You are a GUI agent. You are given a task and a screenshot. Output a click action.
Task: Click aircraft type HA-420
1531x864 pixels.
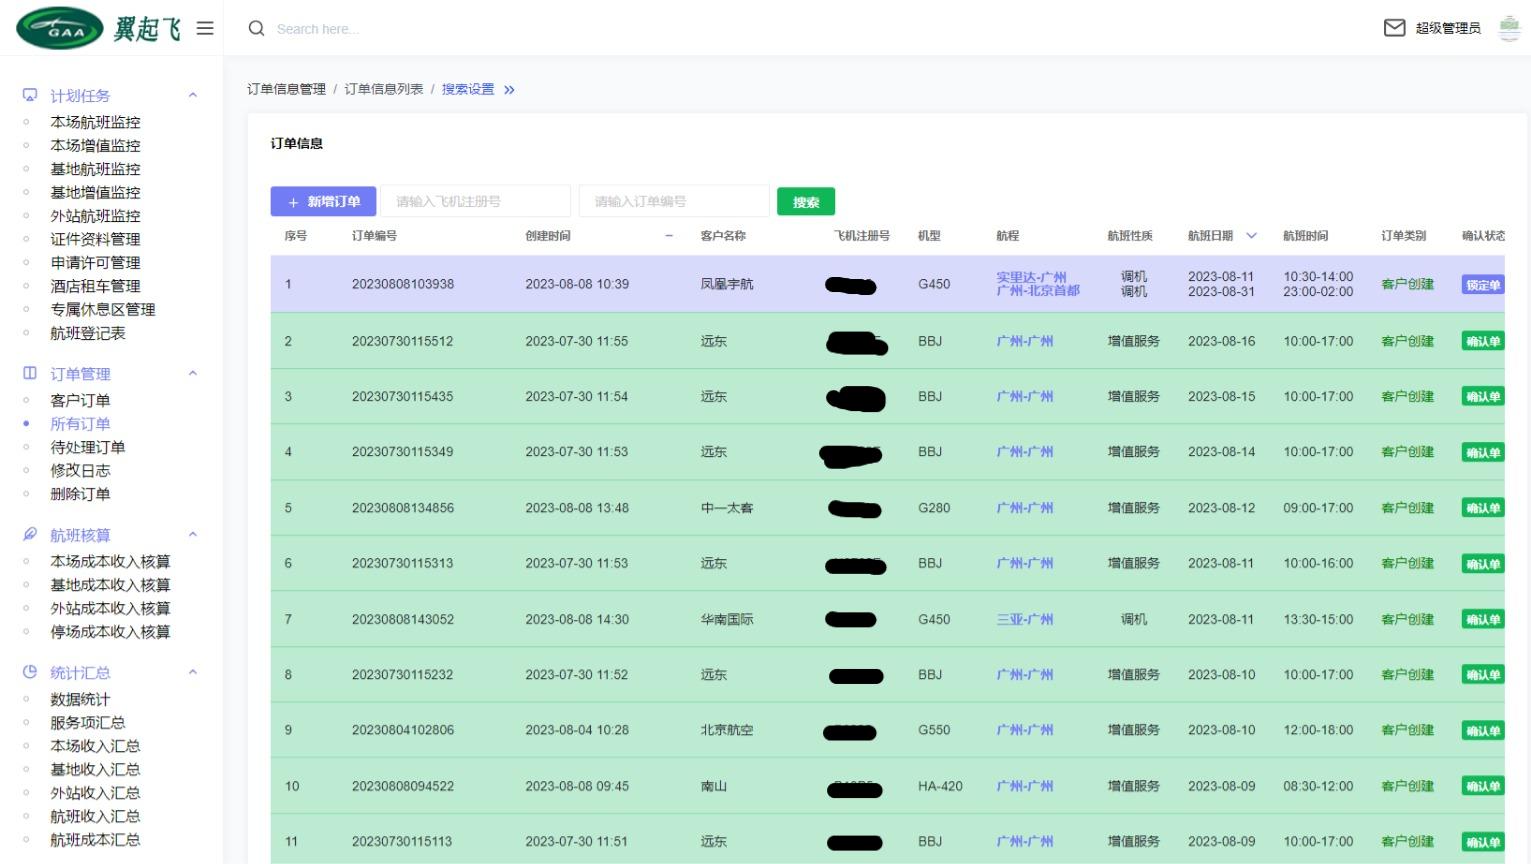point(940,786)
